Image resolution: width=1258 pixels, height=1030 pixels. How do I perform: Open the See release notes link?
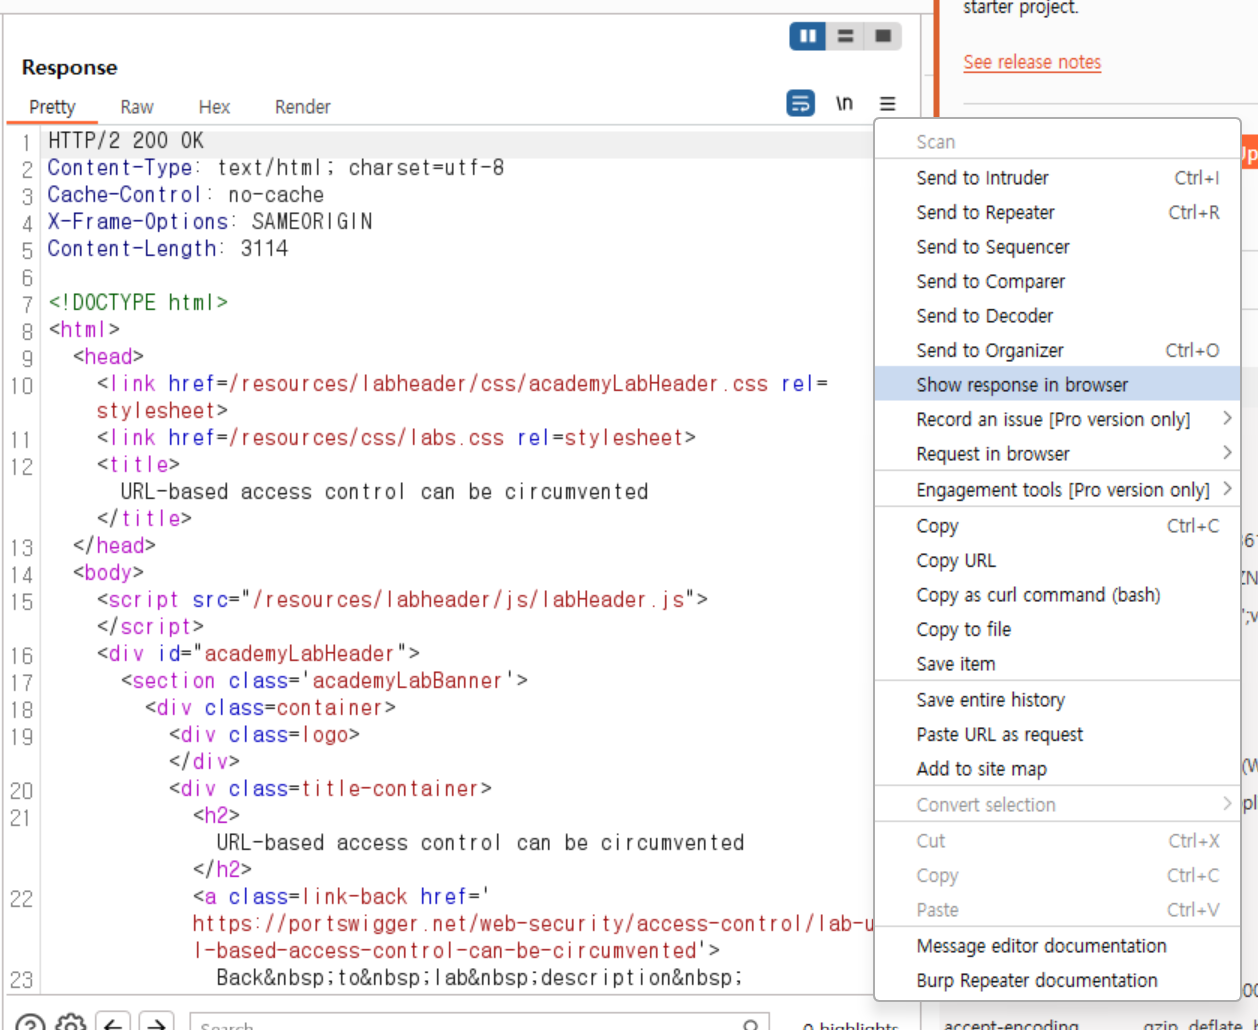coord(1032,62)
